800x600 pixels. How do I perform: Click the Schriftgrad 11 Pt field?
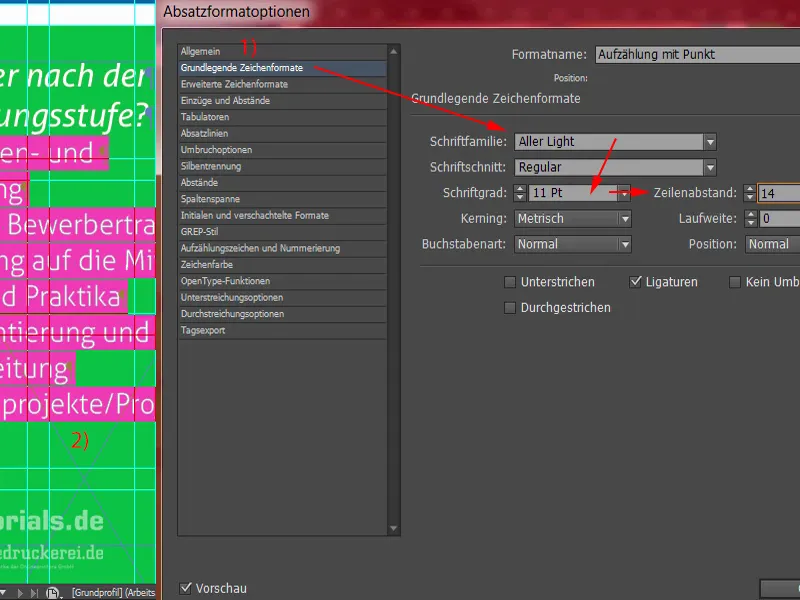pyautogui.click(x=572, y=193)
